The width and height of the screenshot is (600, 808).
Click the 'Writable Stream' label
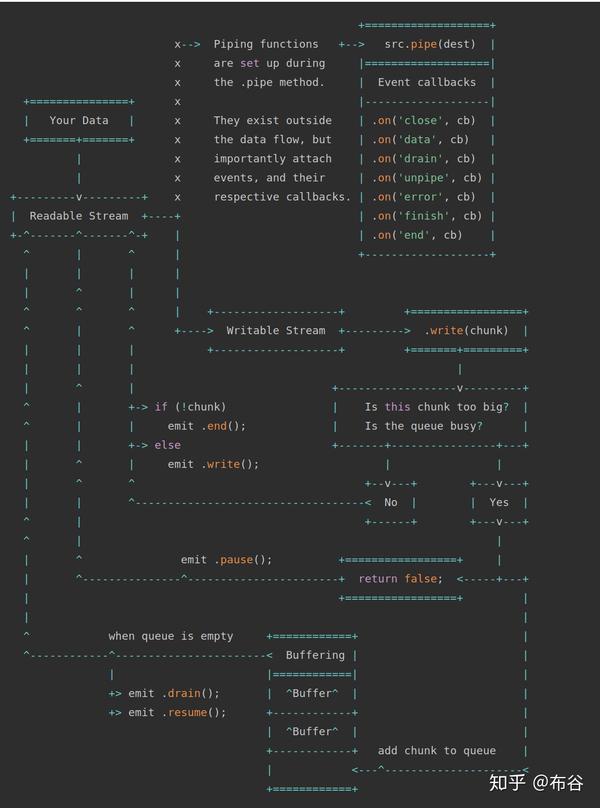[276, 330]
